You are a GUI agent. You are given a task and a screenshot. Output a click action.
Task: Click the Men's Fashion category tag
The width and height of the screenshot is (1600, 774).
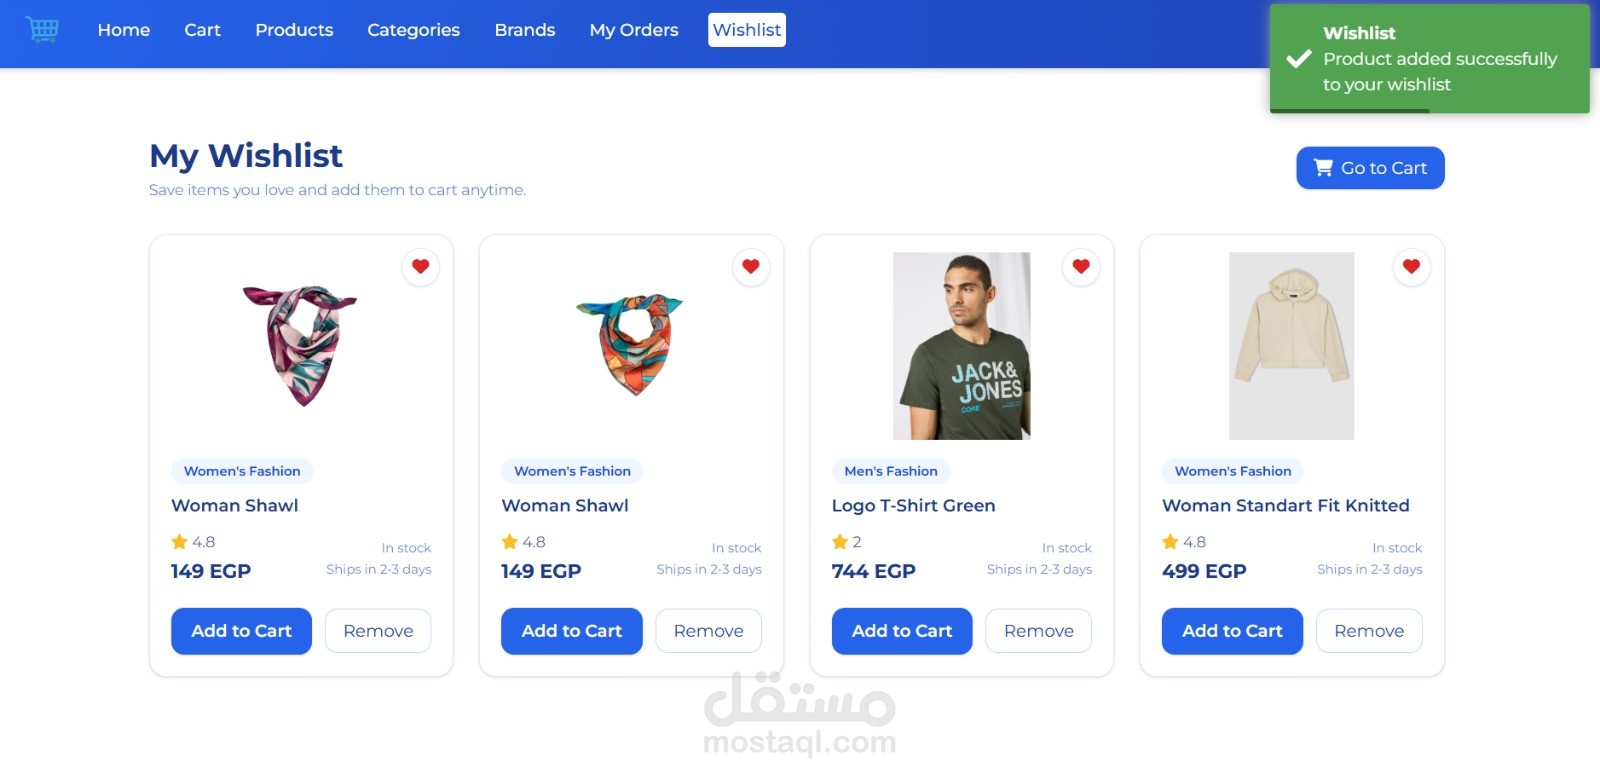click(x=891, y=471)
